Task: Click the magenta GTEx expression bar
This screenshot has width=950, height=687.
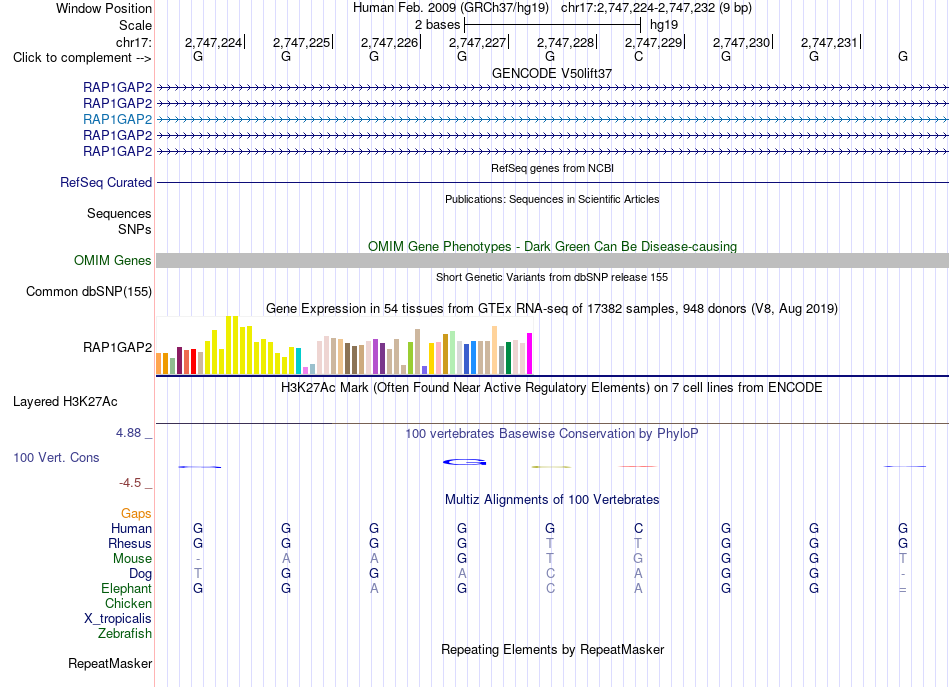Action: (530, 353)
